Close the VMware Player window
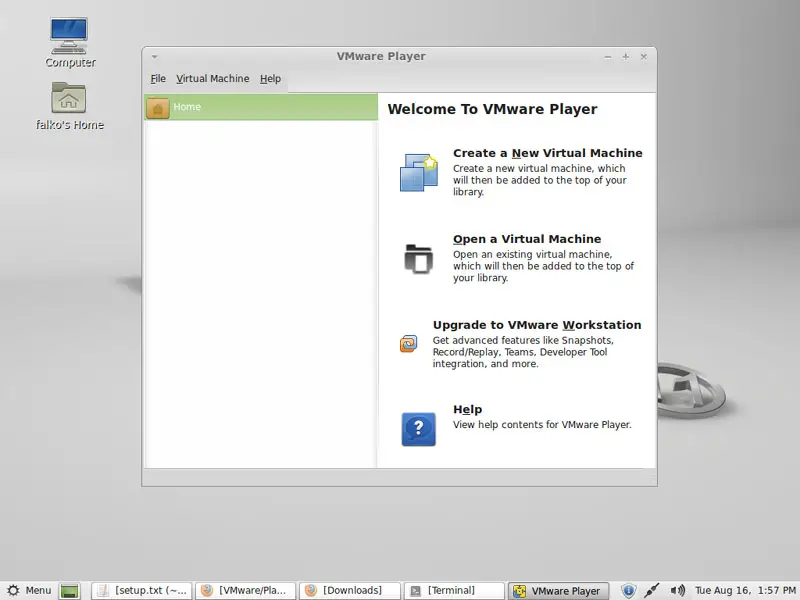Screen dimensions: 800x600 [x=644, y=57]
